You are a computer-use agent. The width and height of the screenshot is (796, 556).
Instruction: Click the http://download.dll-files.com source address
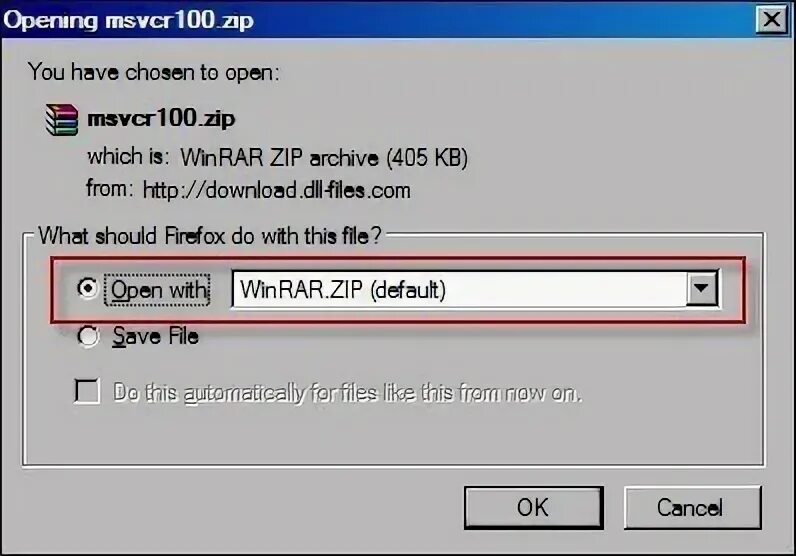[276, 190]
